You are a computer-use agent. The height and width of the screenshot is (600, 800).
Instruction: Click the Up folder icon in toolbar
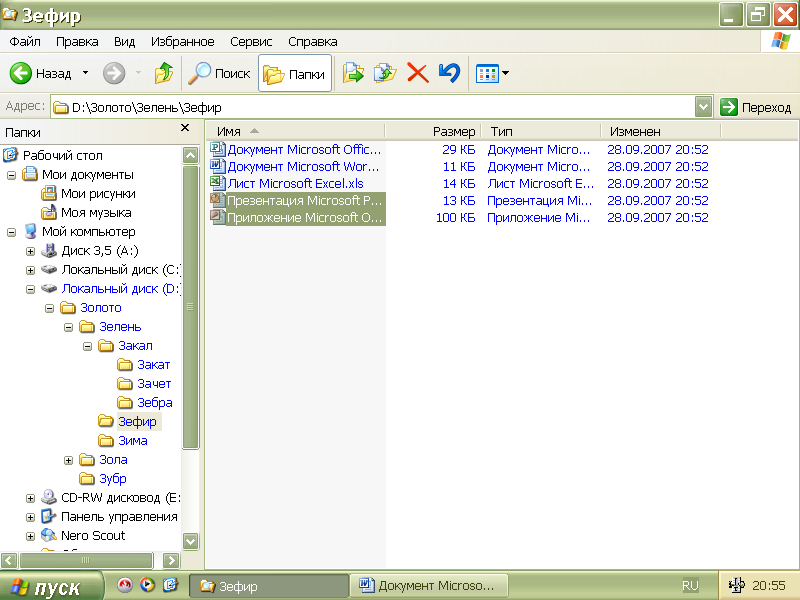pyautogui.click(x=164, y=73)
